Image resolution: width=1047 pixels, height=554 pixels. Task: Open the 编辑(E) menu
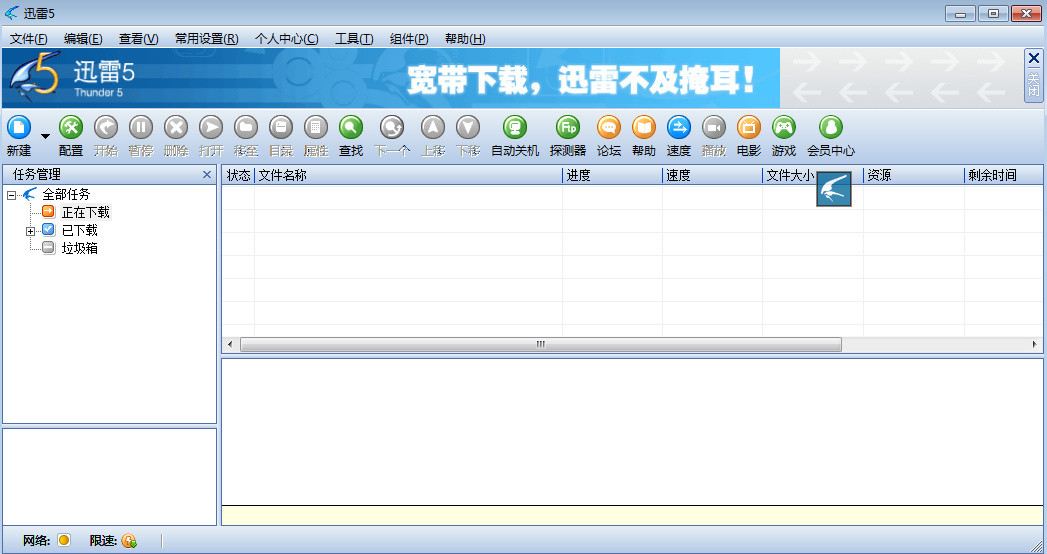pyautogui.click(x=83, y=39)
